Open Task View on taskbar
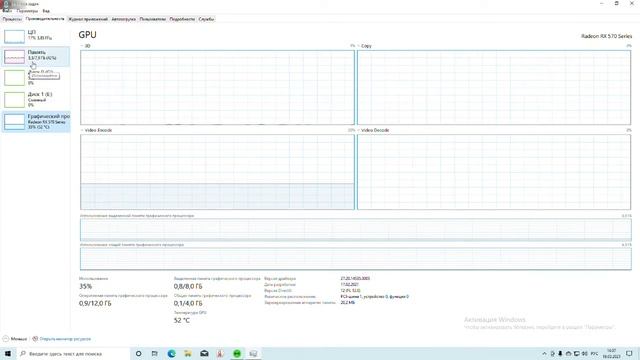Viewport: 640px width, 360px height. coord(155,353)
